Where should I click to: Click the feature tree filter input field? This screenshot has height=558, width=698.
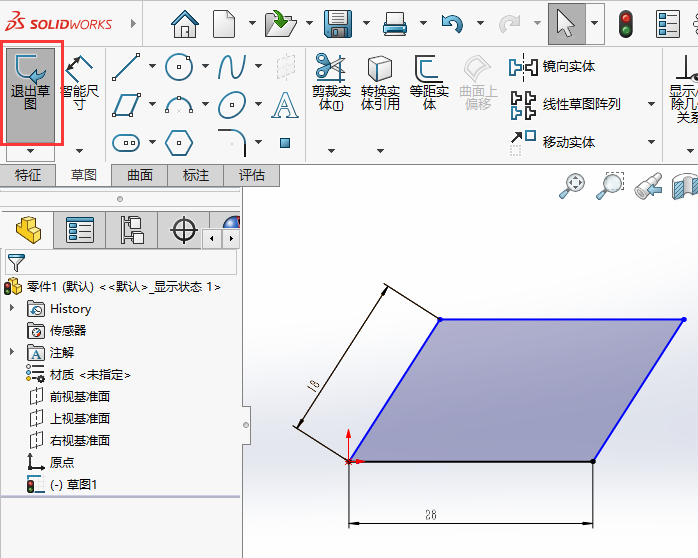tap(130, 263)
